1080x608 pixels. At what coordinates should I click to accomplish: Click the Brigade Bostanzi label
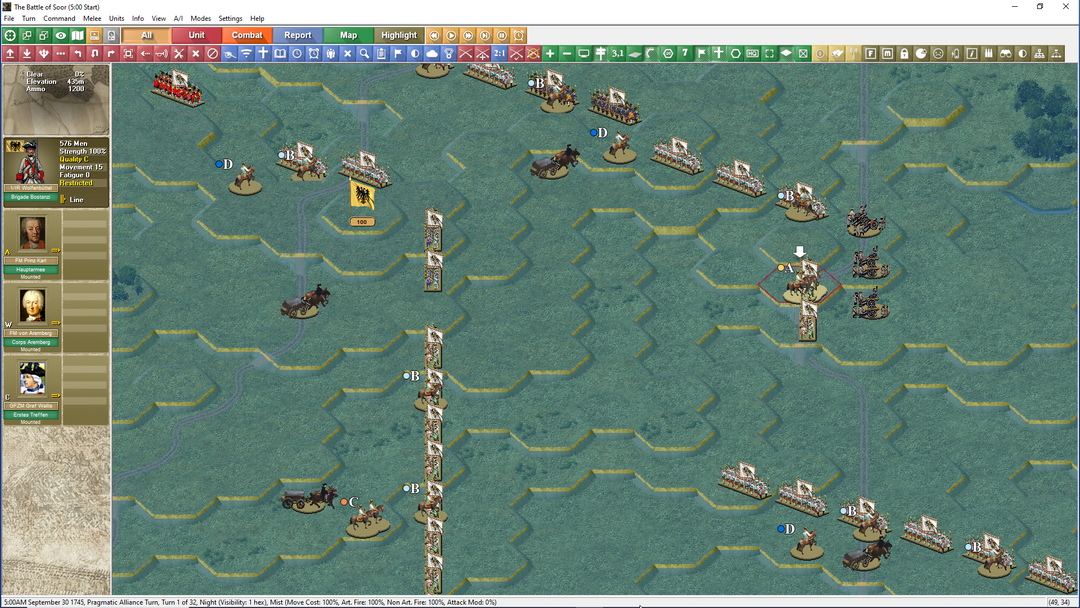coord(30,198)
